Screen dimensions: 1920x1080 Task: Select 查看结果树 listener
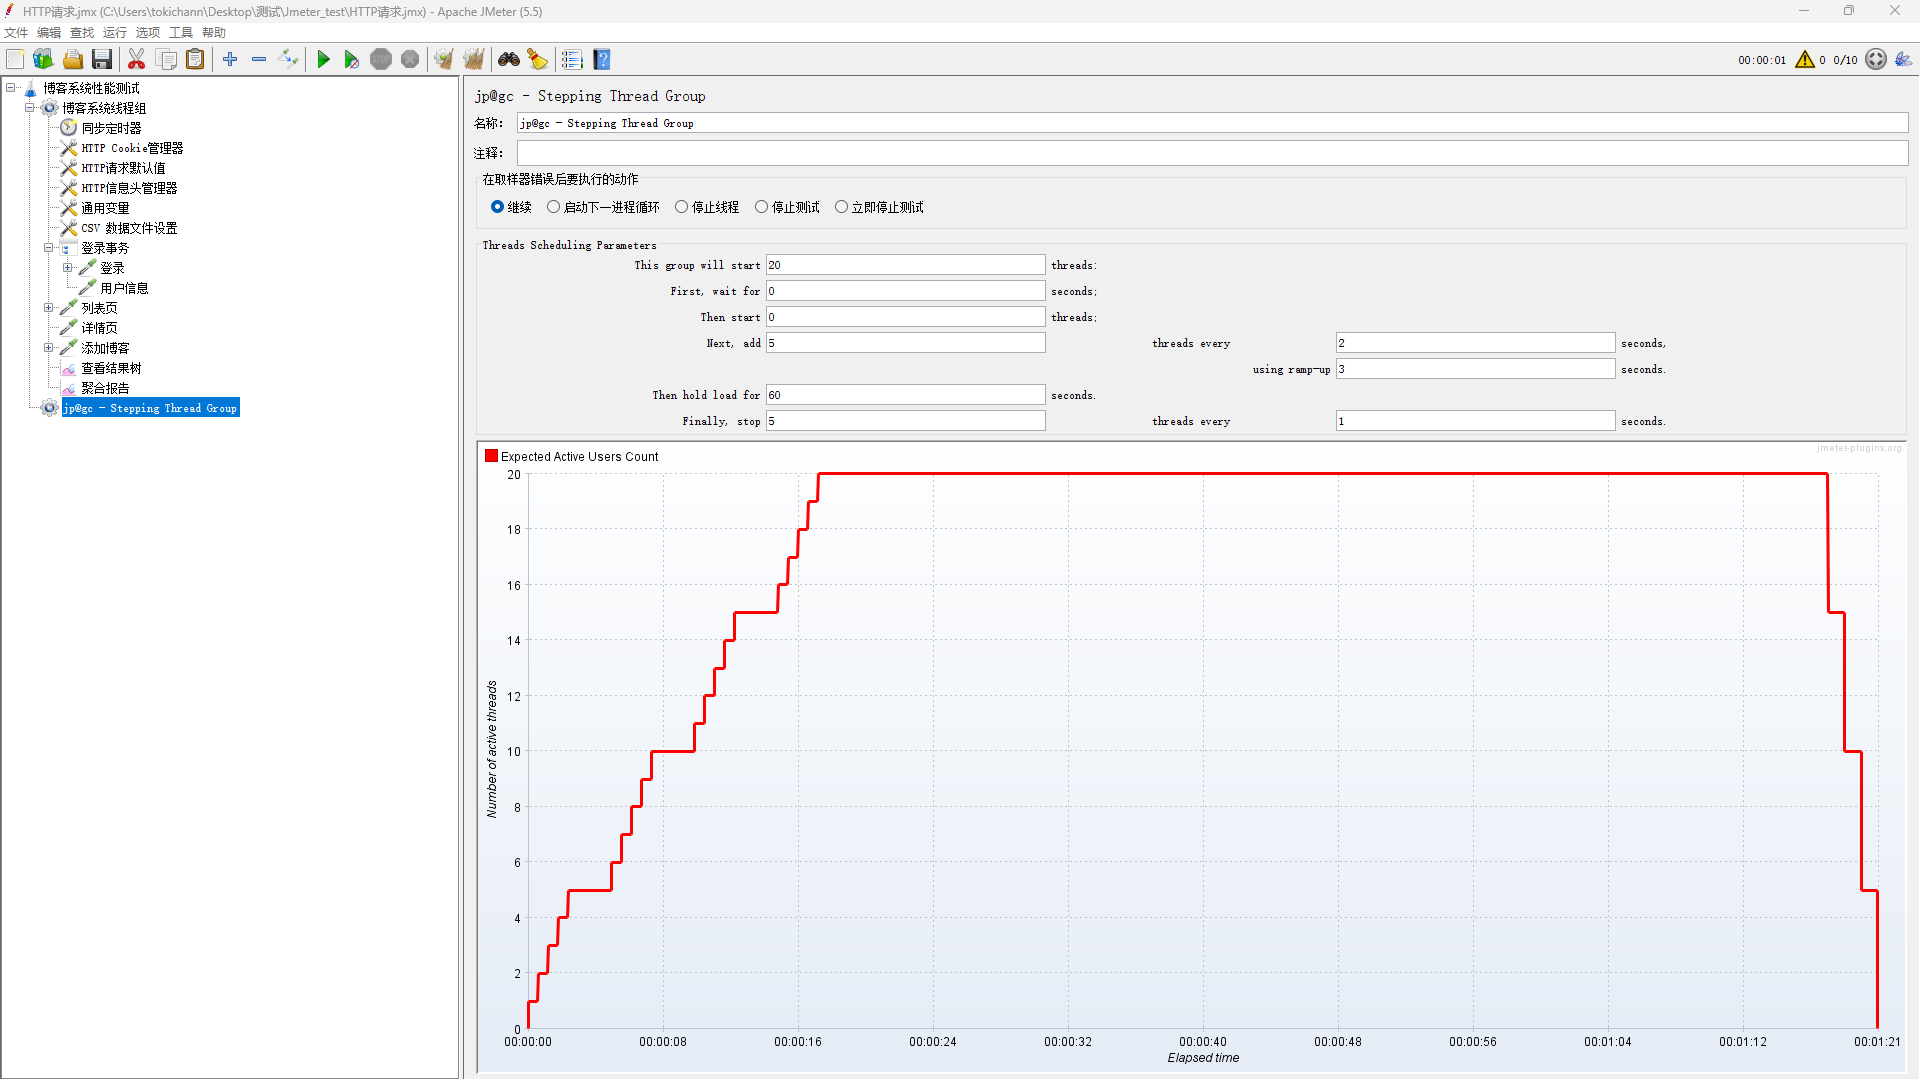point(111,368)
